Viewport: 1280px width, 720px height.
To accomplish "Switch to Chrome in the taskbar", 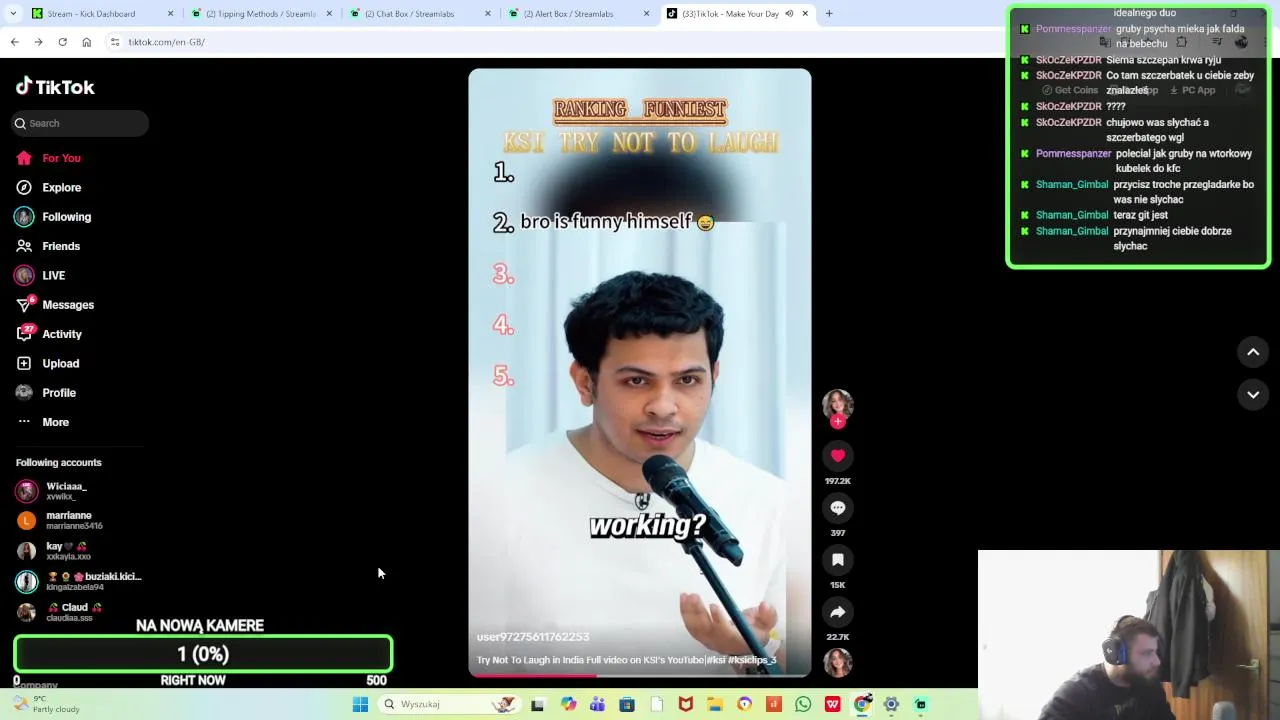I will [862, 704].
